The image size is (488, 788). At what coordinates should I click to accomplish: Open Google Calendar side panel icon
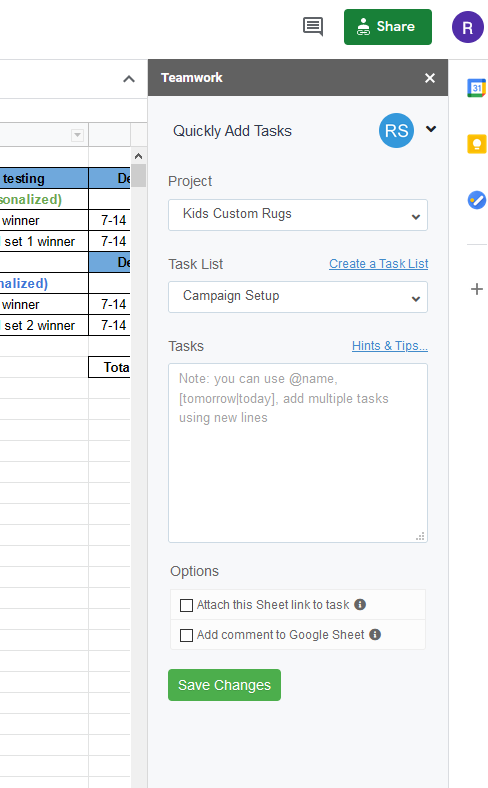click(476, 88)
